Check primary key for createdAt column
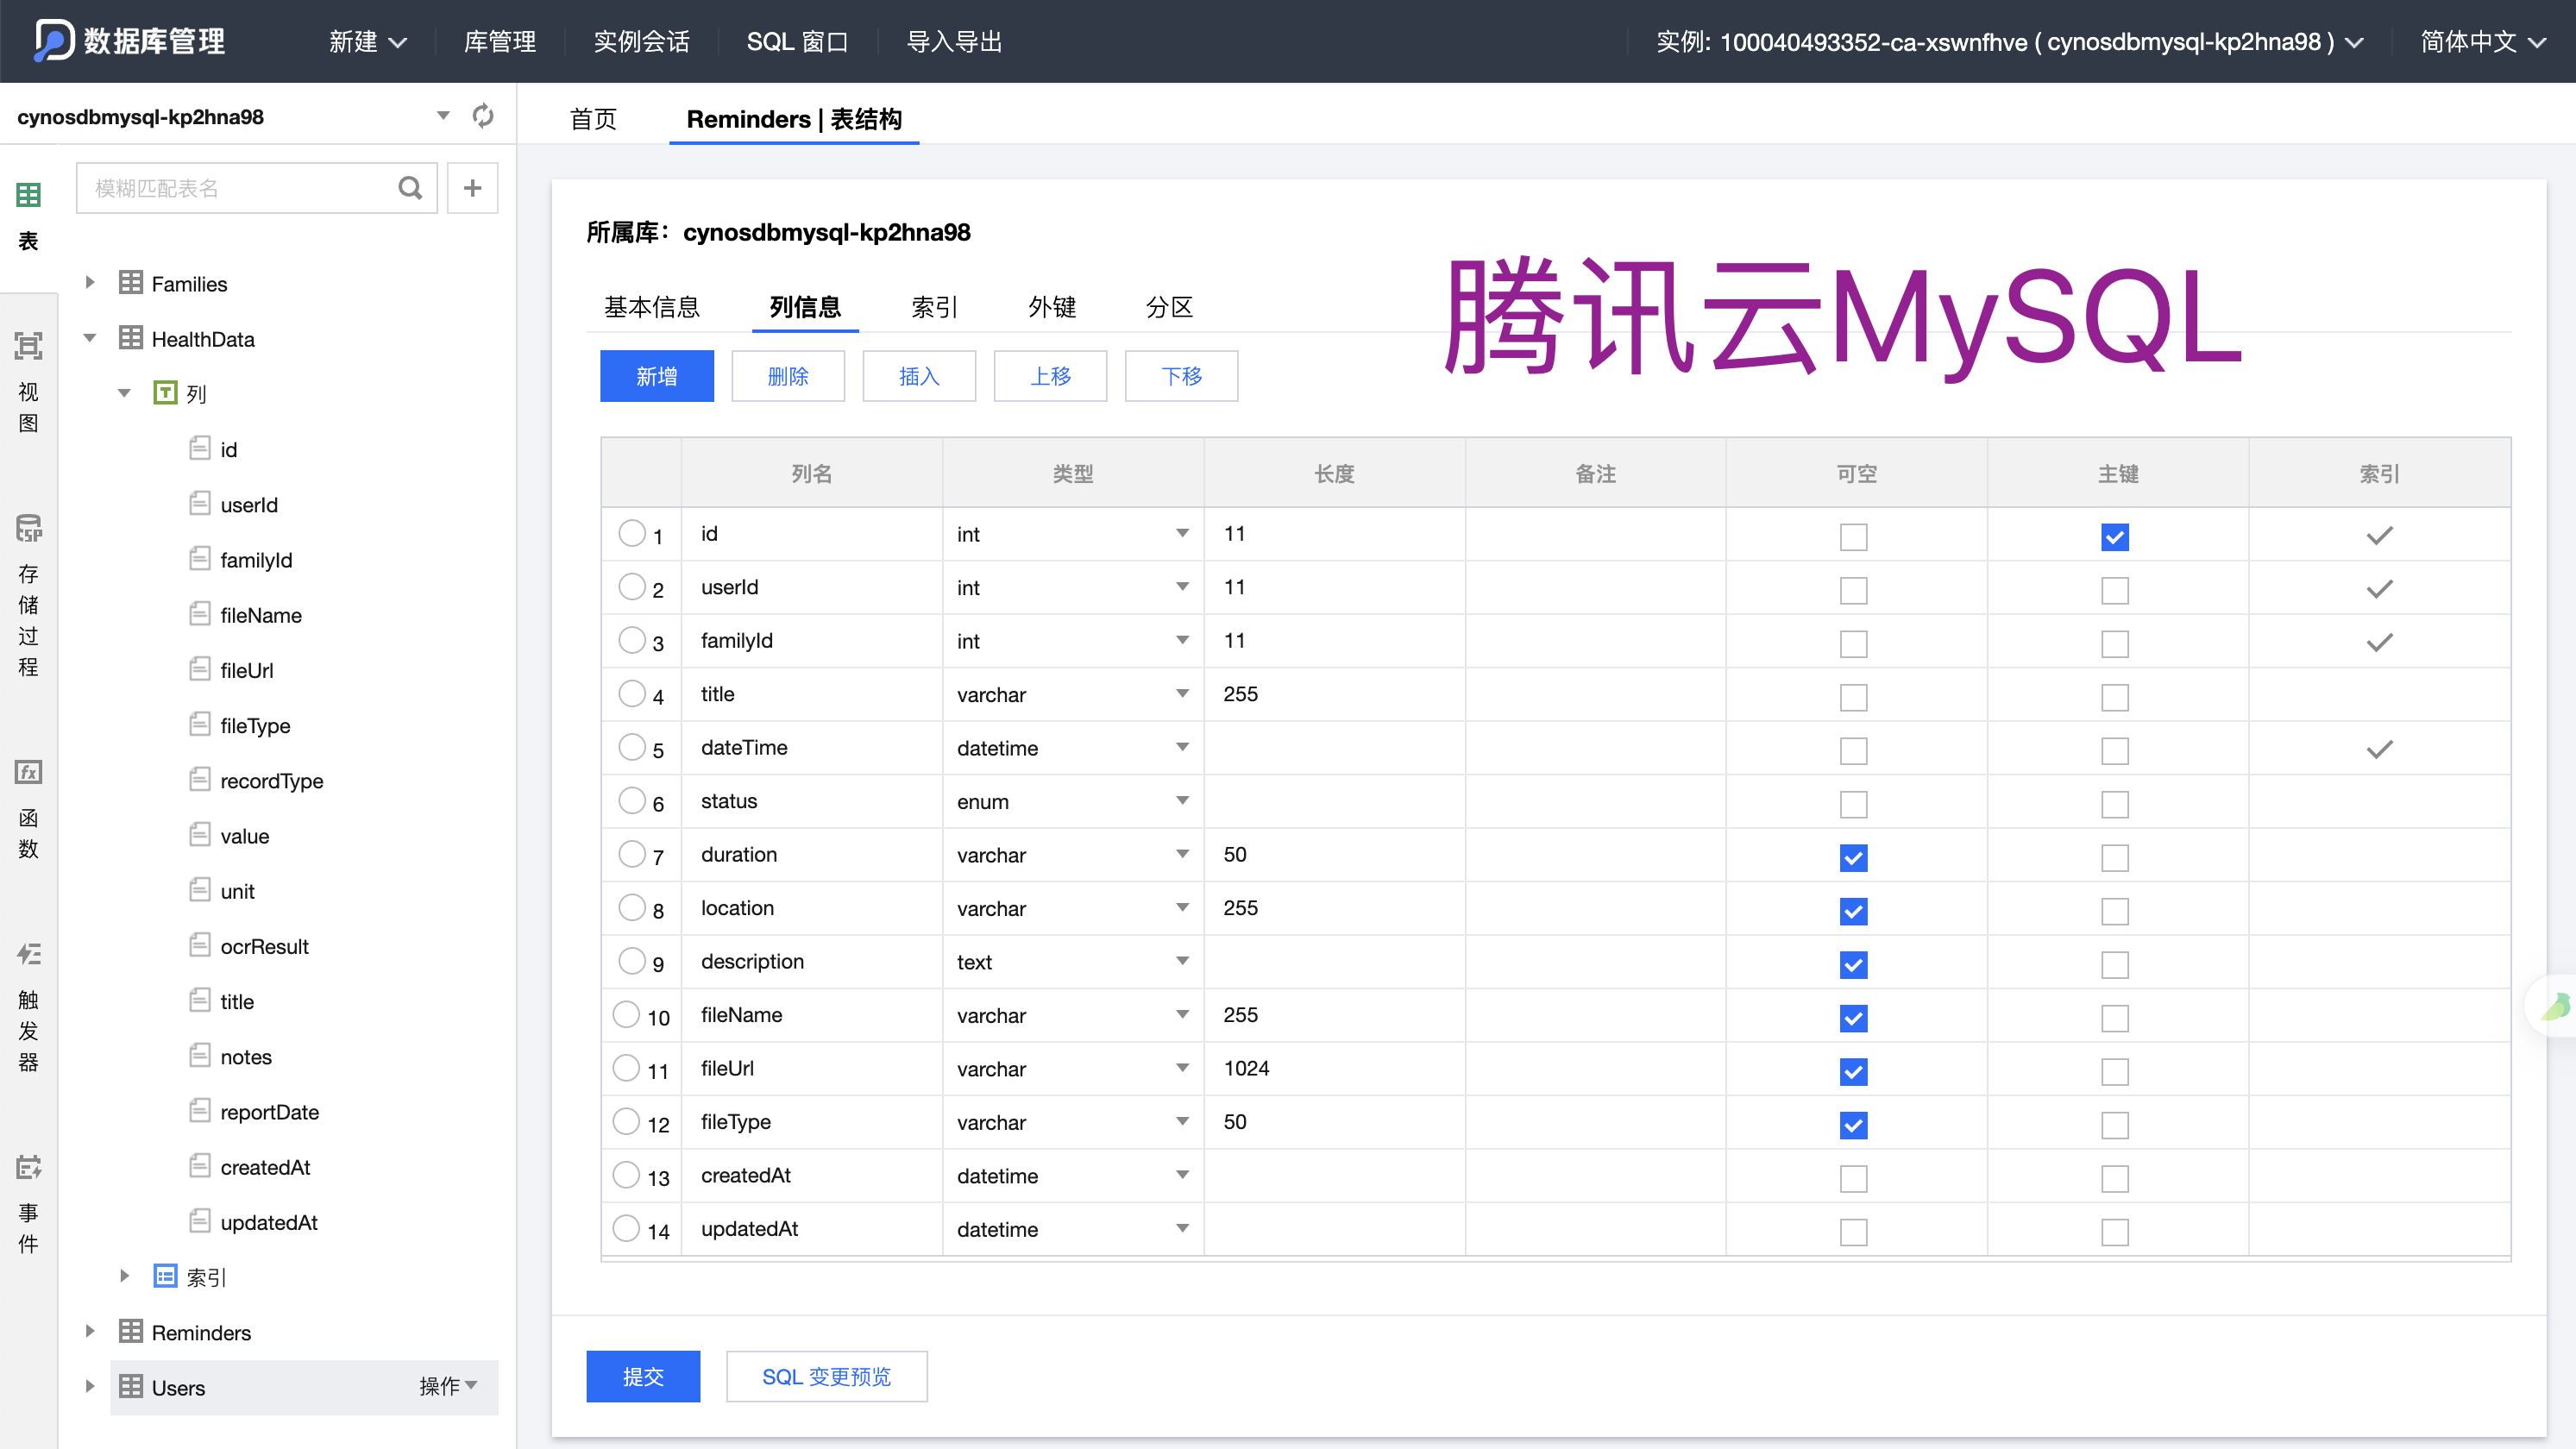The height and width of the screenshot is (1449, 2576). [2115, 1179]
